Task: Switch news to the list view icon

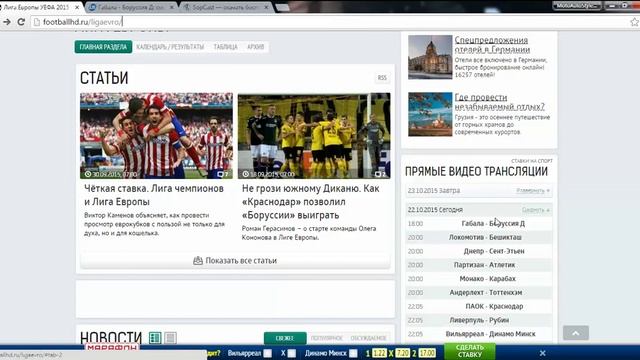Action: [x=171, y=338]
